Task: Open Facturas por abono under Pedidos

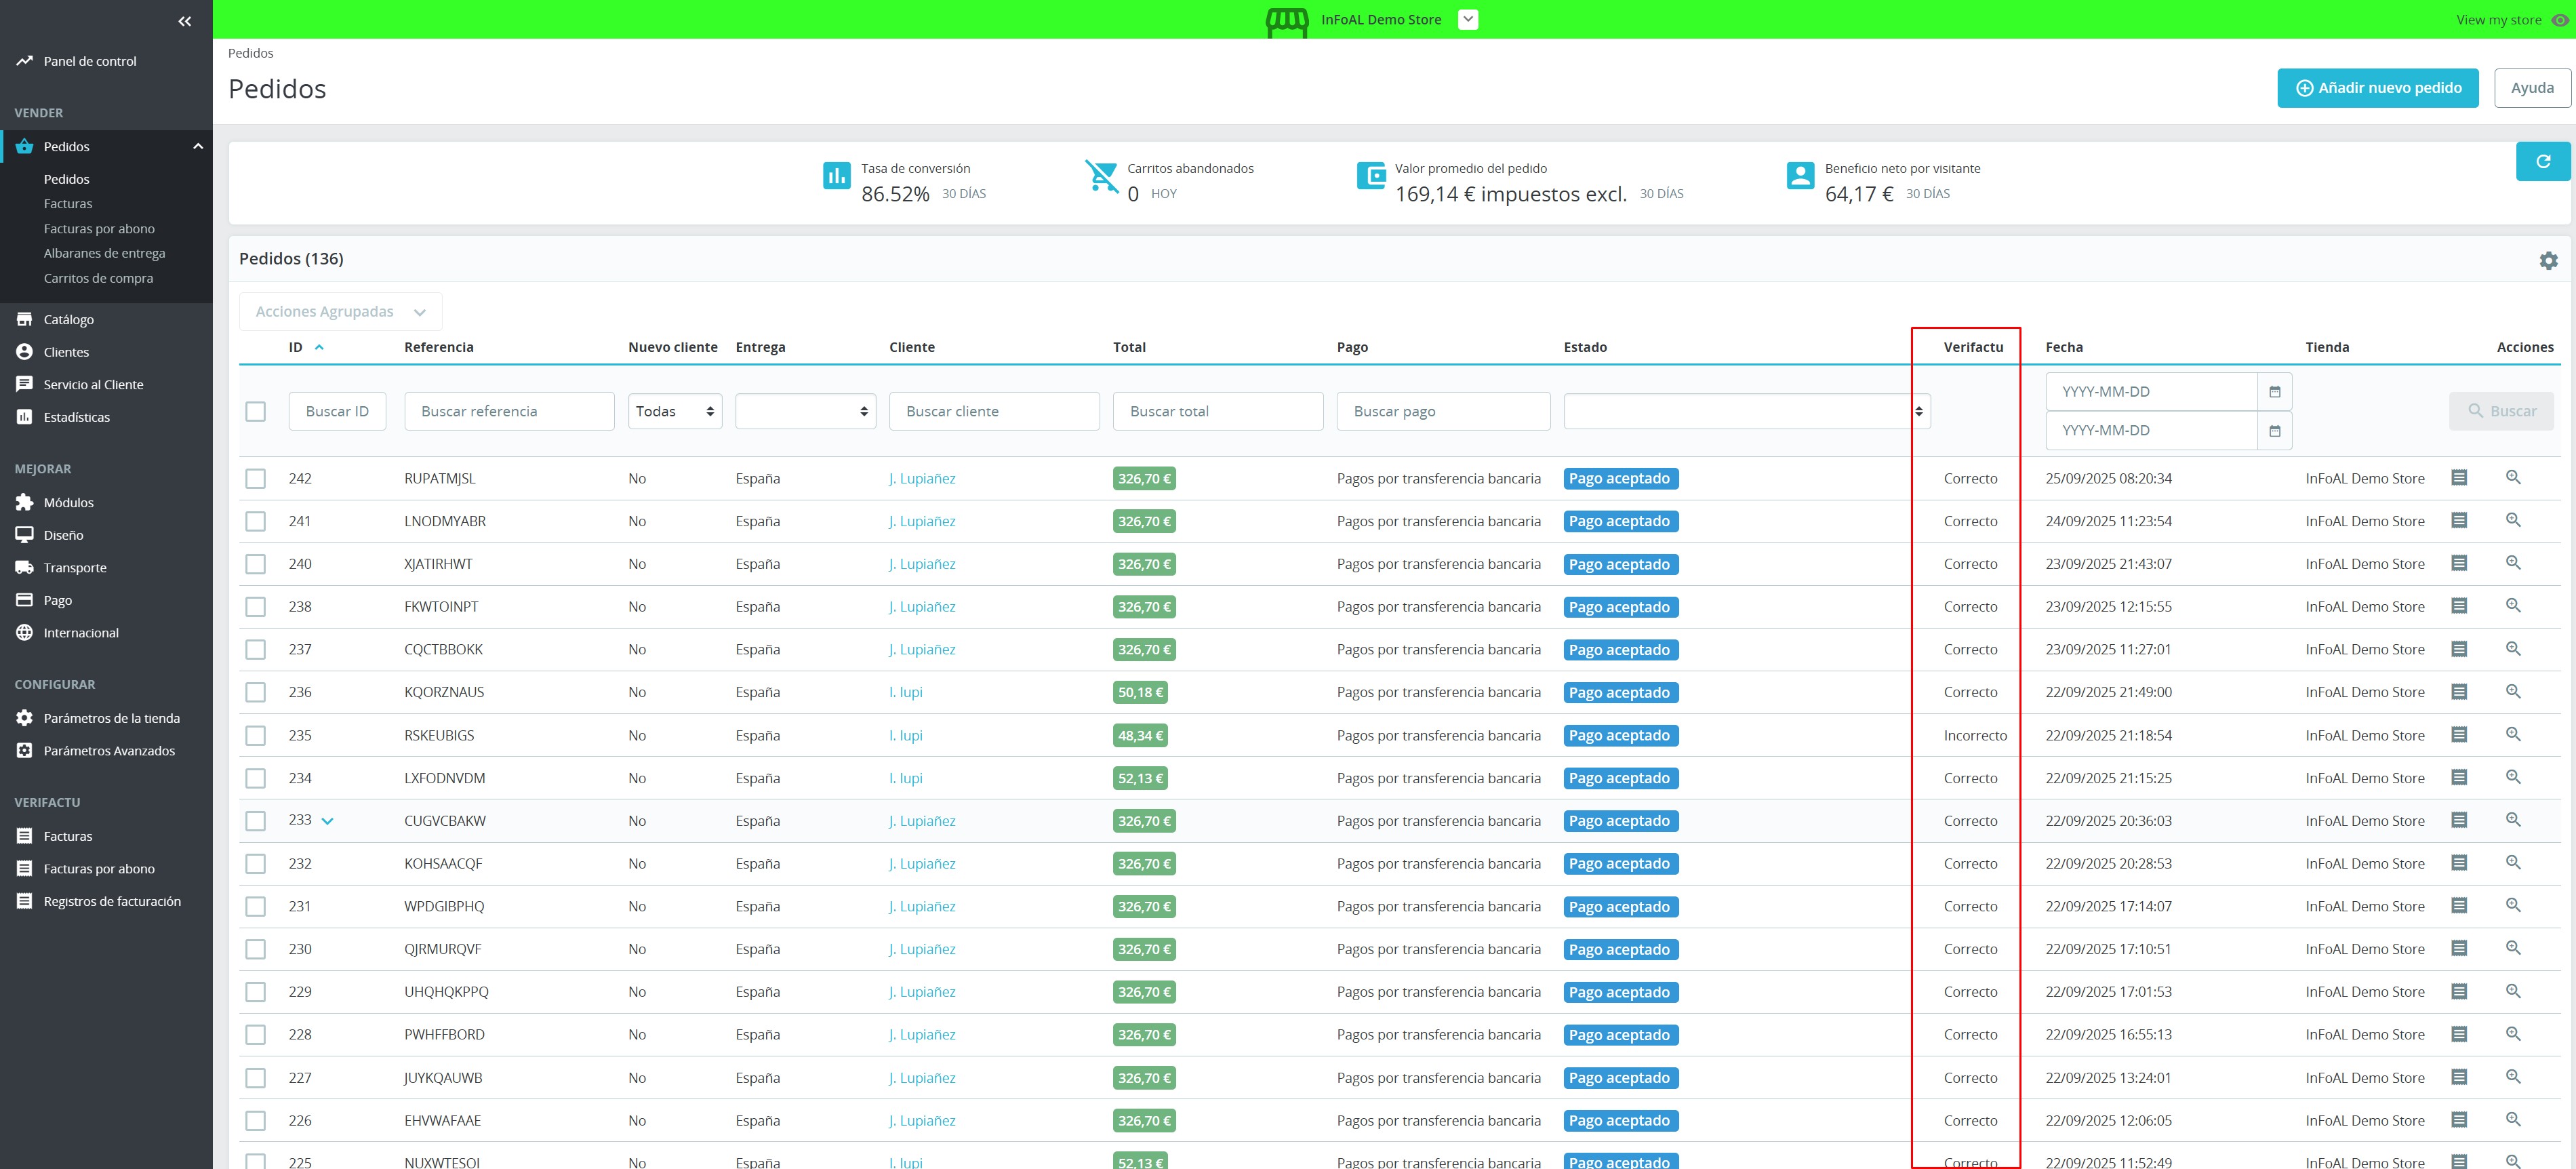Action: pyautogui.click(x=99, y=228)
